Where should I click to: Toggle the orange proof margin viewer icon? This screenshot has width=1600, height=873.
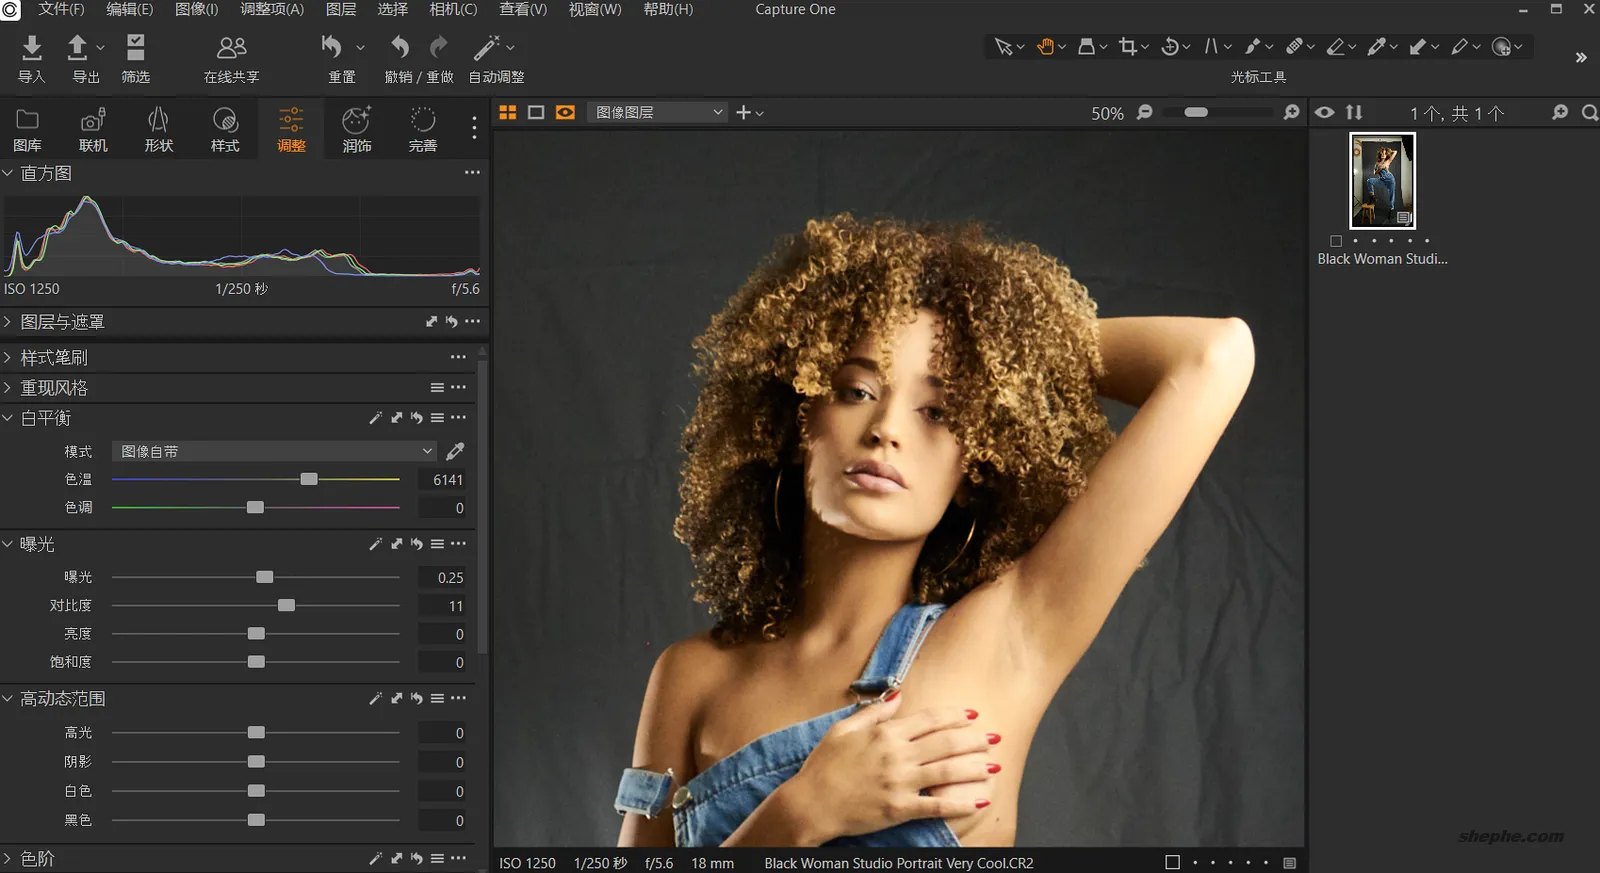[x=565, y=113]
